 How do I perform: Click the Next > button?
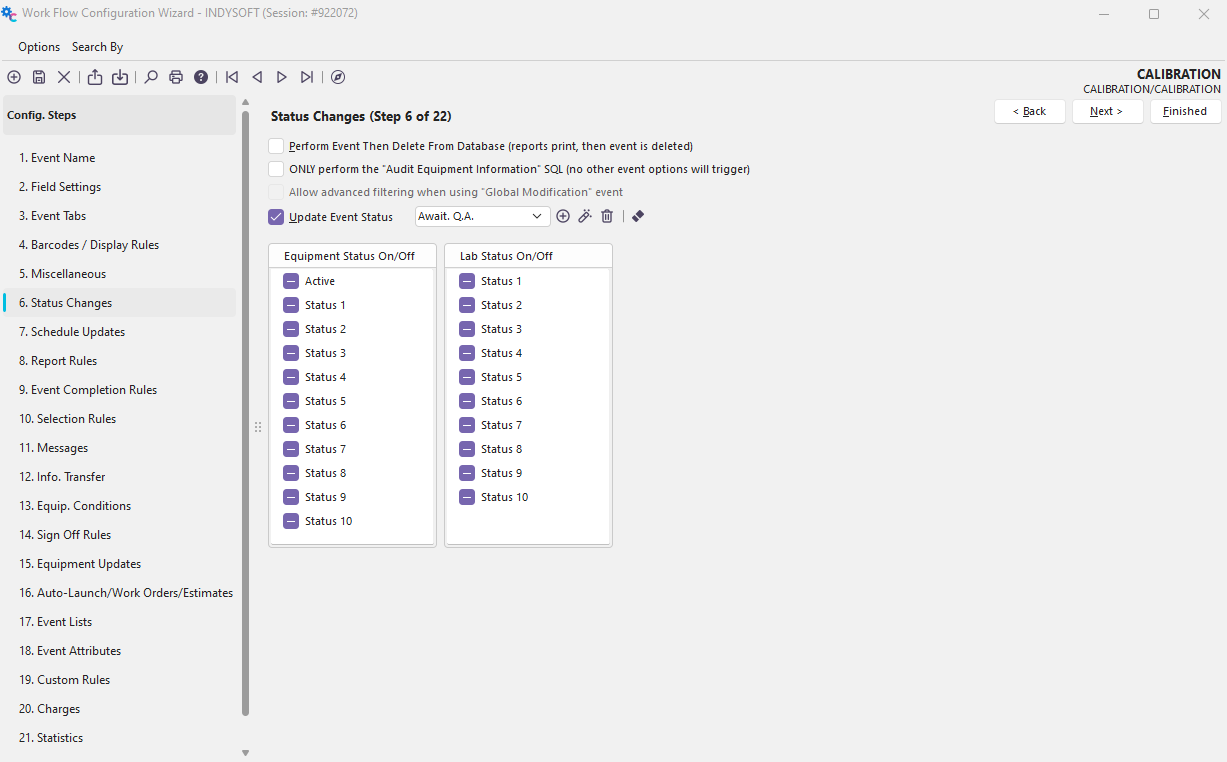(1107, 111)
